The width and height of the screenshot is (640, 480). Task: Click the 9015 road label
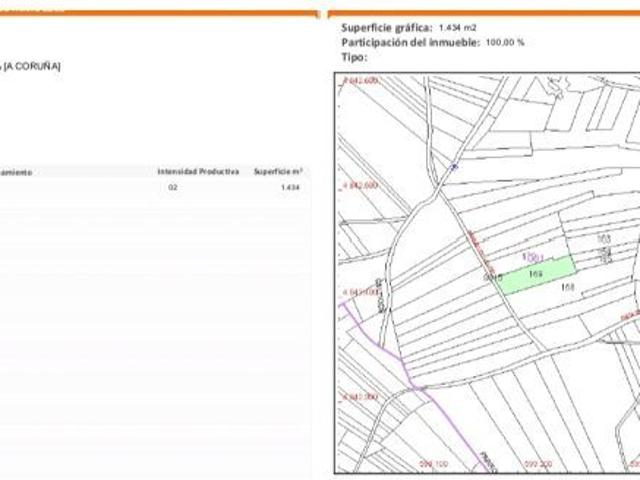pyautogui.click(x=493, y=278)
